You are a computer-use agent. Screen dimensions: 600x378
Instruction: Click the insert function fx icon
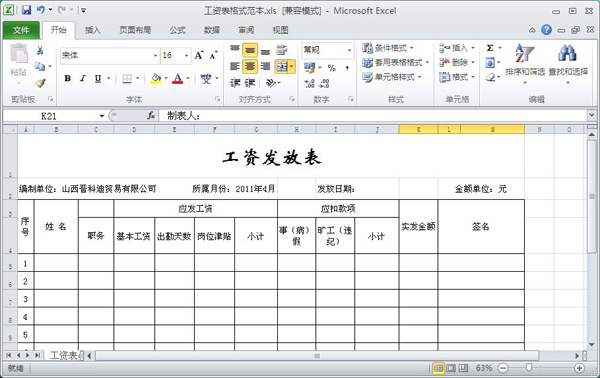point(151,115)
